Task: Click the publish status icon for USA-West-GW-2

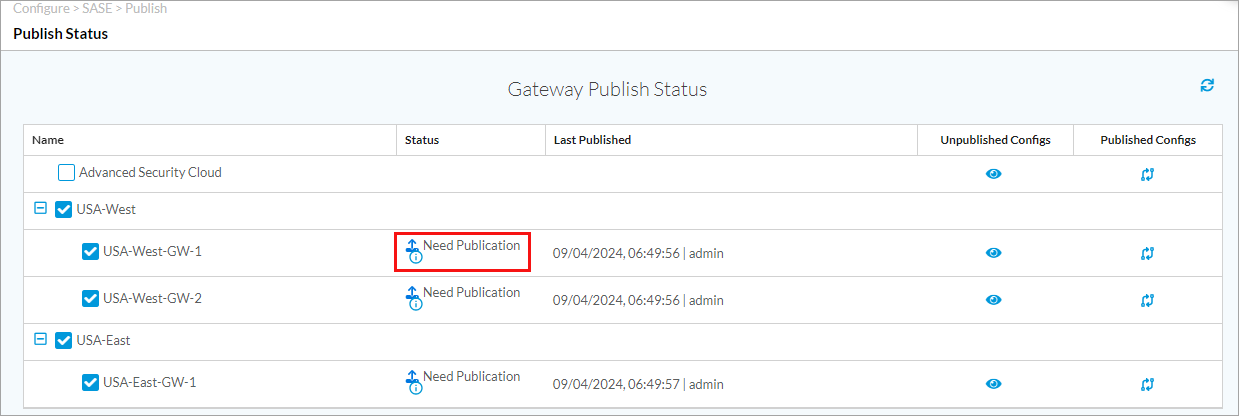Action: pos(412,298)
